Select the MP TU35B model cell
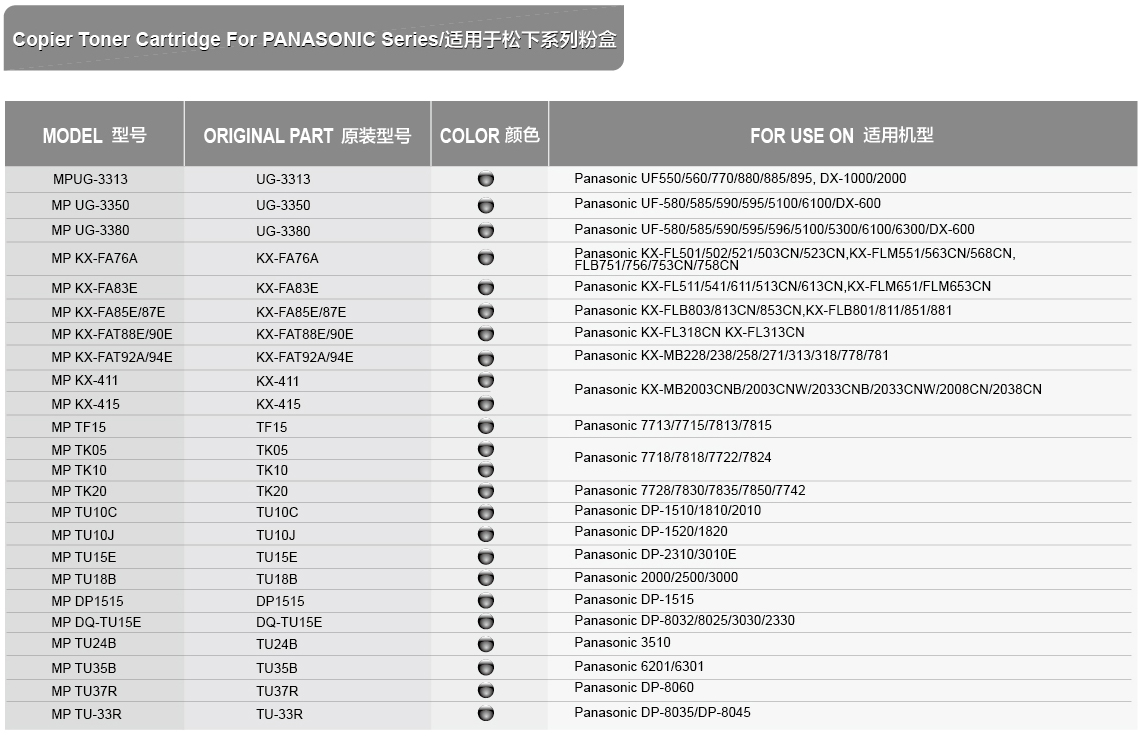 [84, 668]
